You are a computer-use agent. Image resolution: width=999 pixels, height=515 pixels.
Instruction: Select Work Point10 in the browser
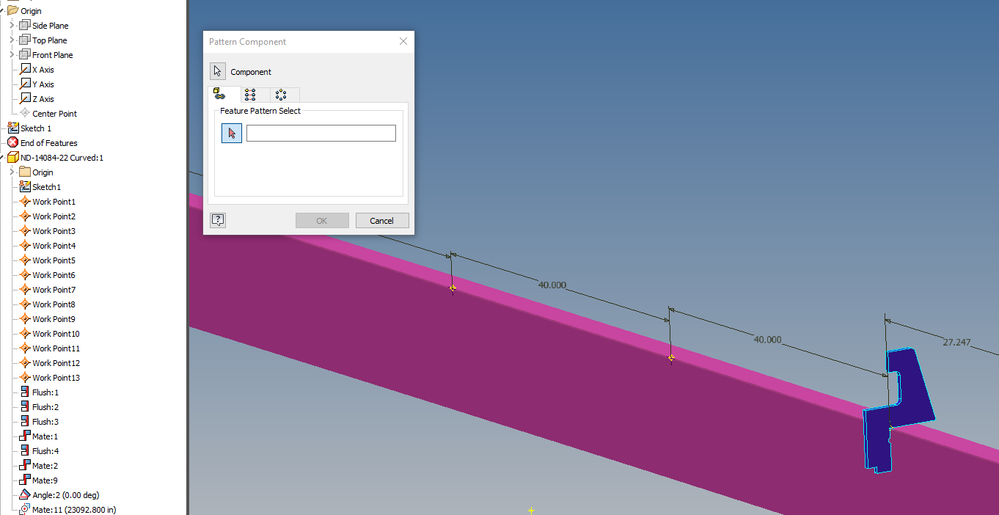pos(56,333)
